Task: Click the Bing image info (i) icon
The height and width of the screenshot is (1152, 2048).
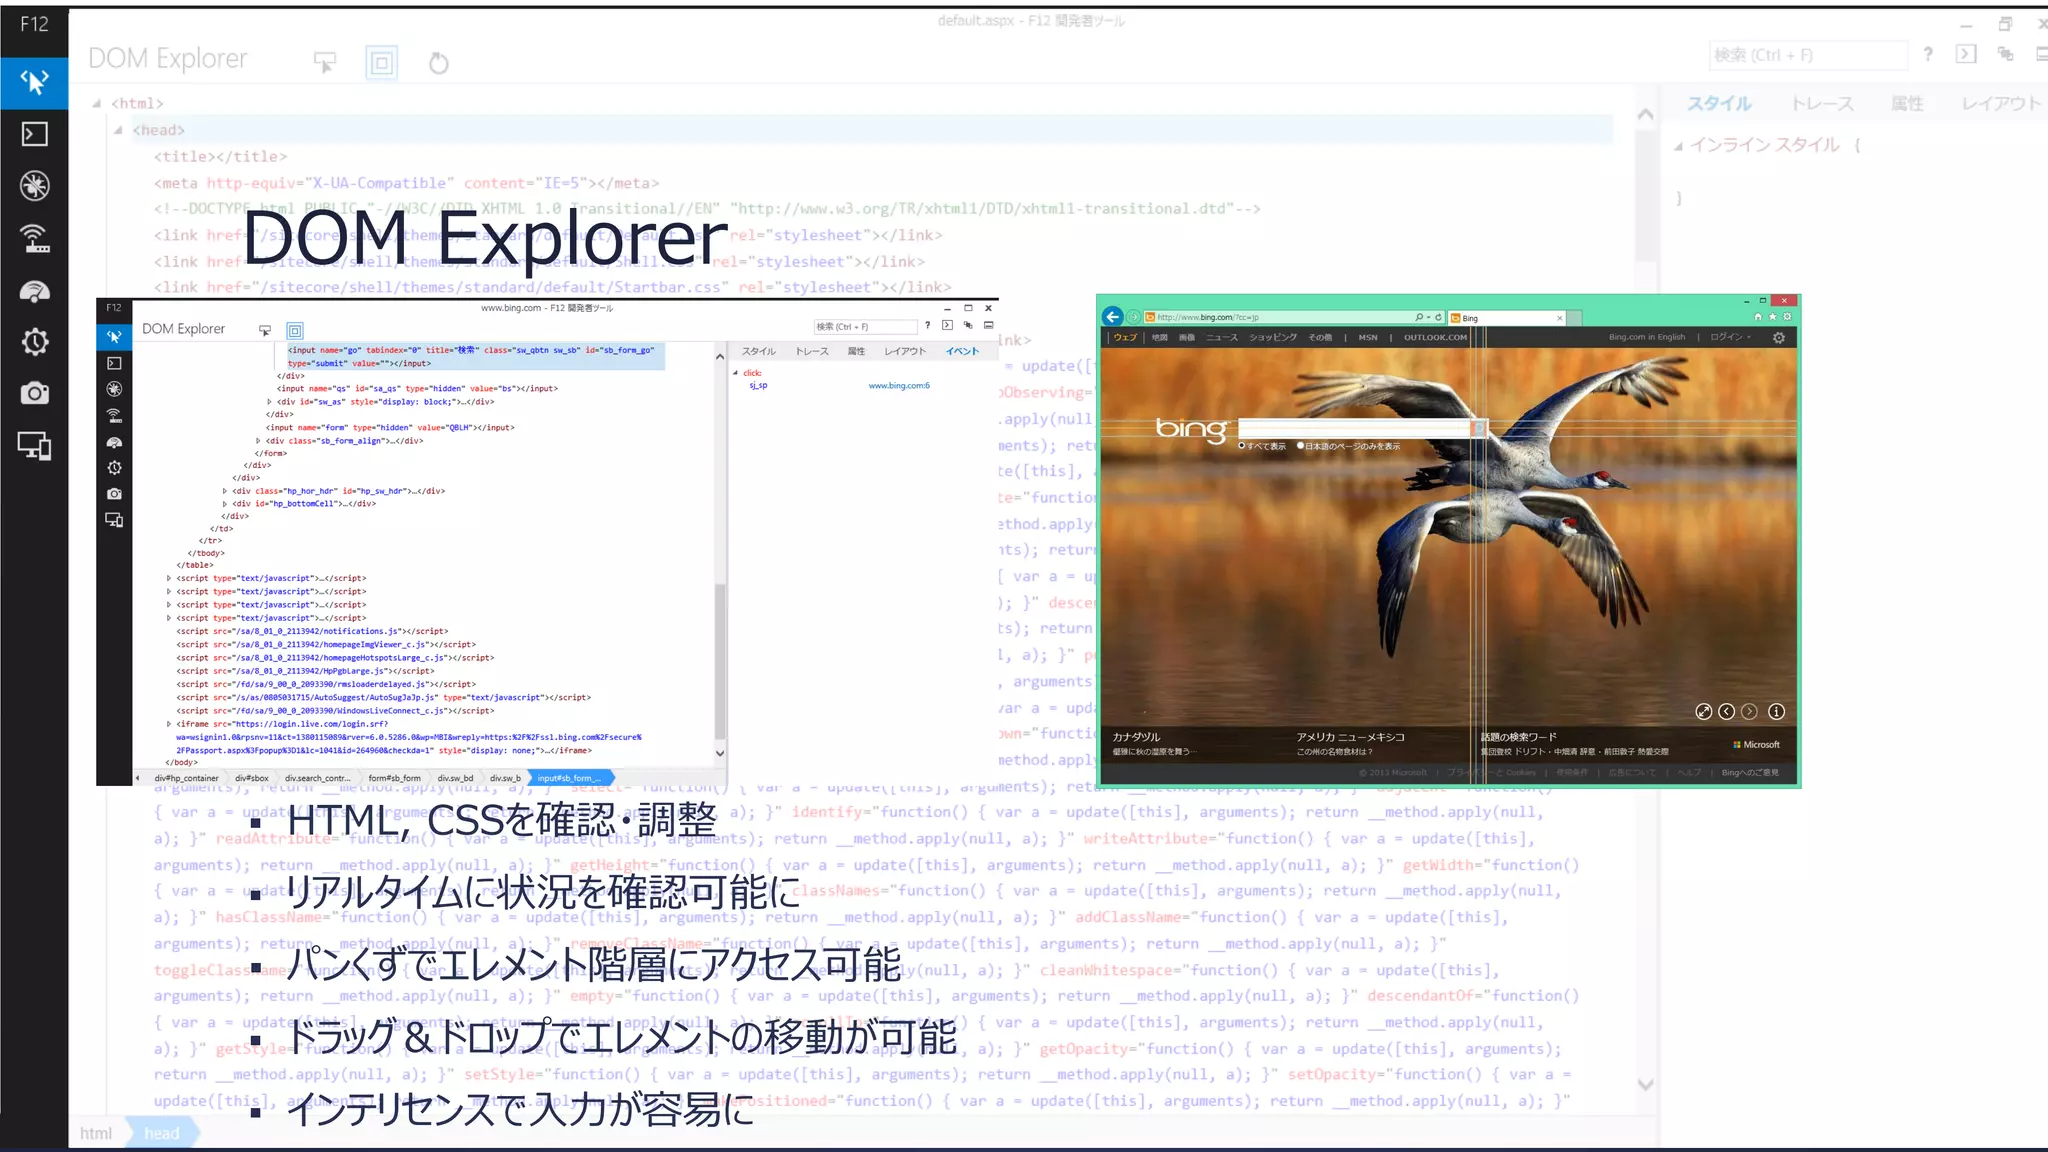Action: 1776,712
